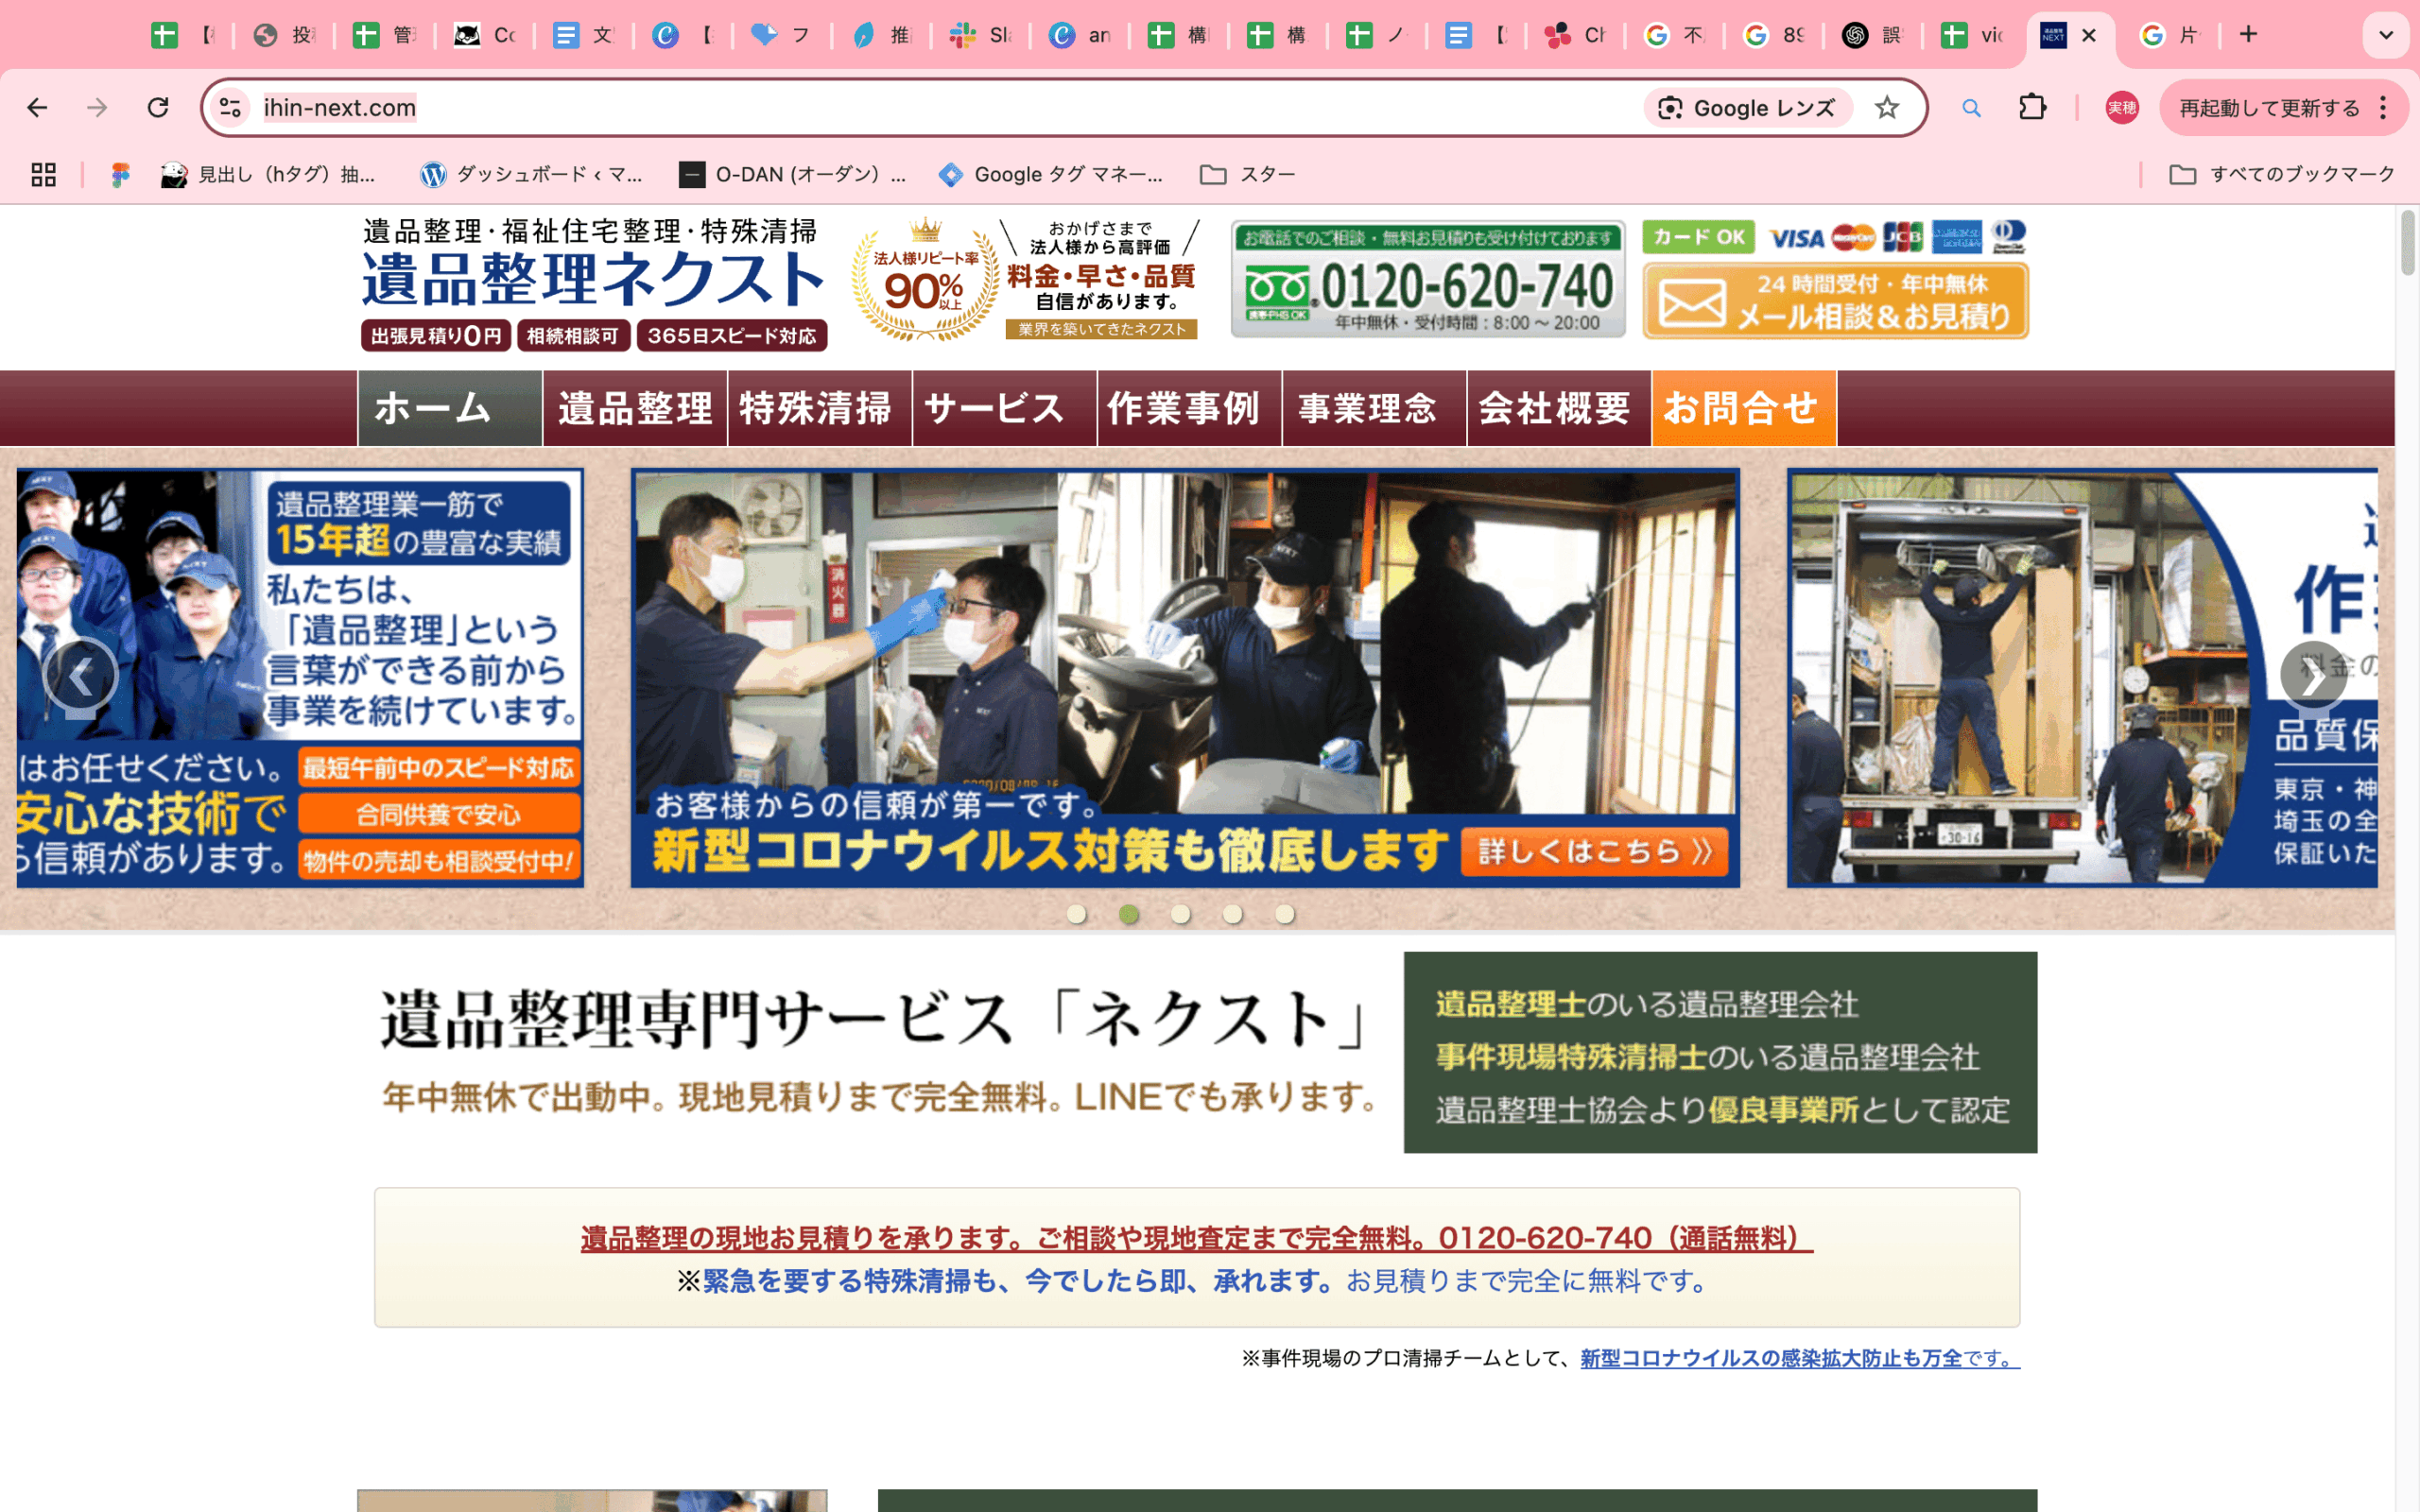The width and height of the screenshot is (2420, 1512).
Task: Open the extensions puzzle icon
Action: click(x=2033, y=107)
